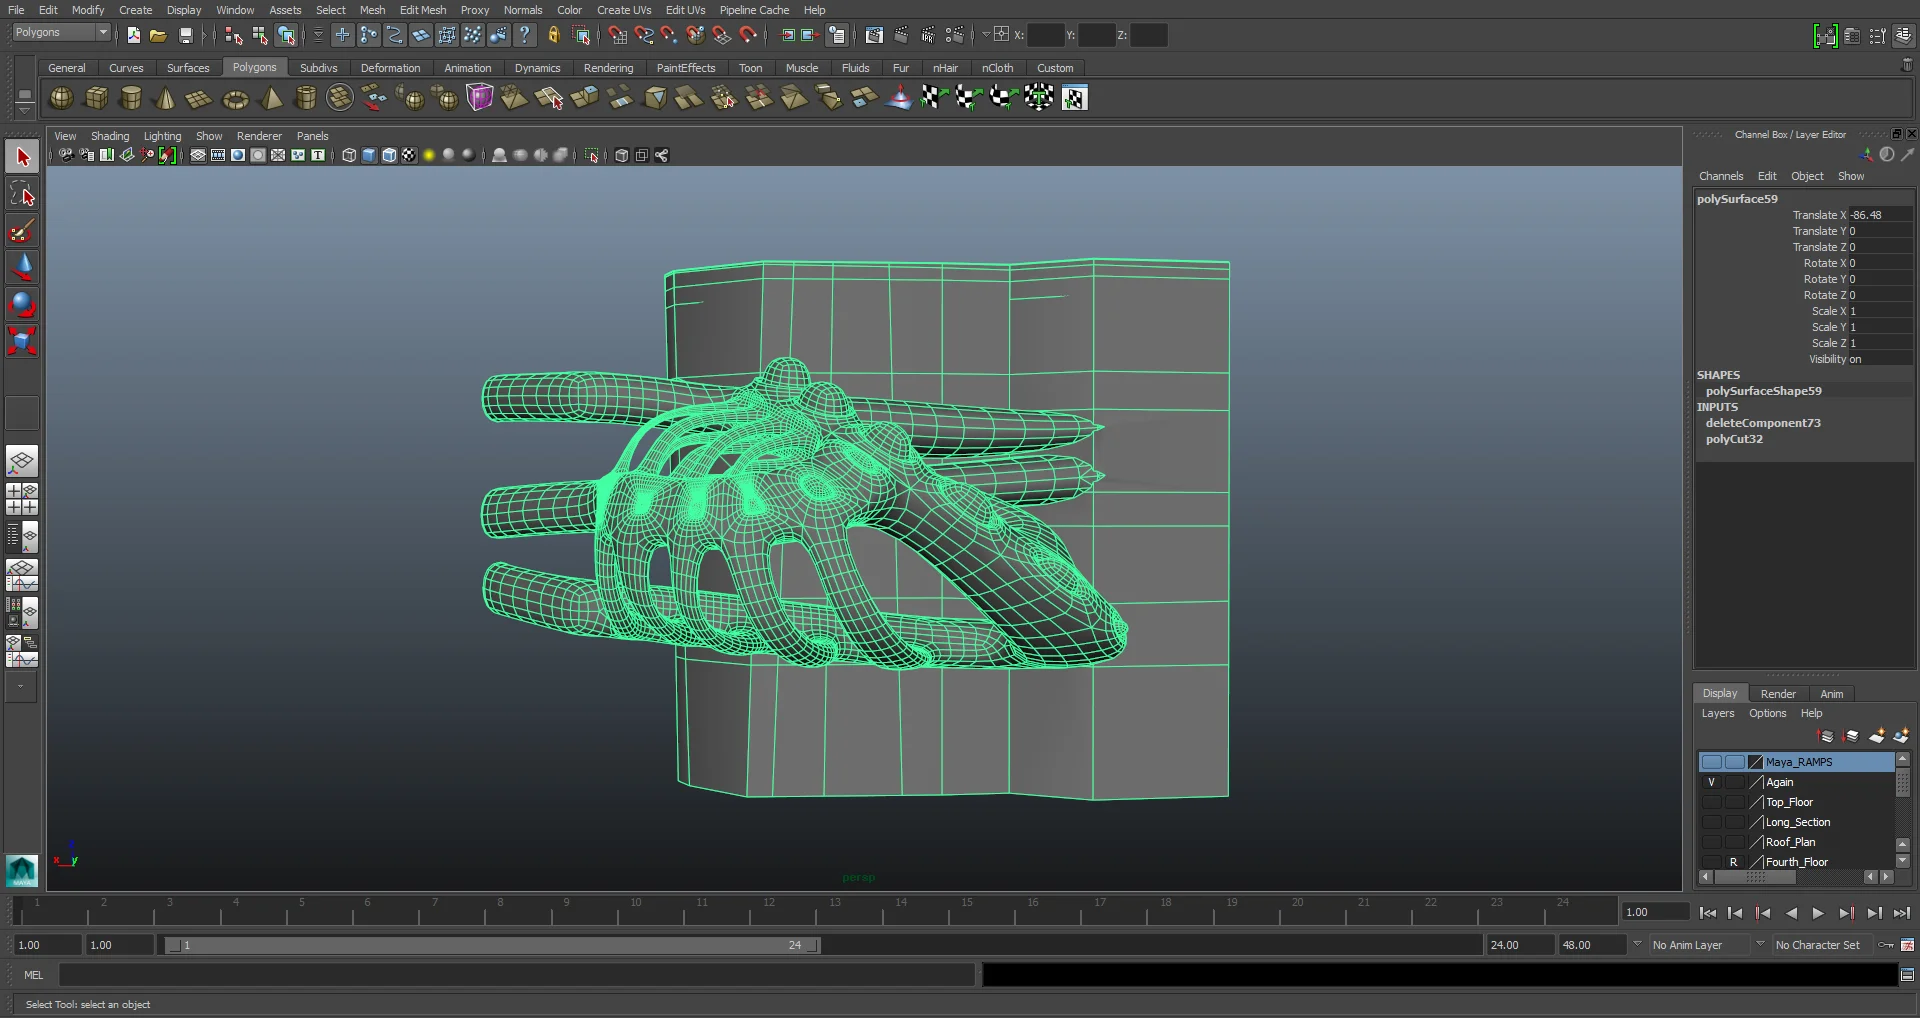
Task: Toggle textured display checker icon
Action: pos(409,155)
